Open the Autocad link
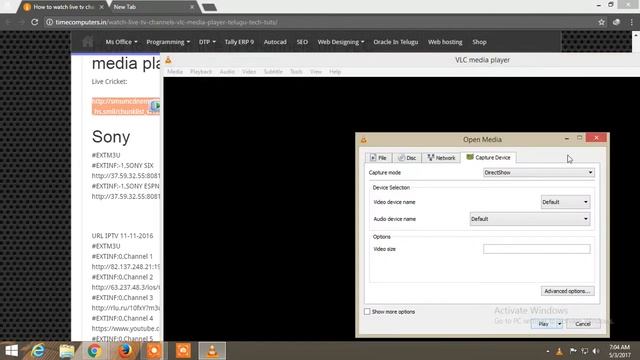Screen dimensions: 640x360 [275, 42]
